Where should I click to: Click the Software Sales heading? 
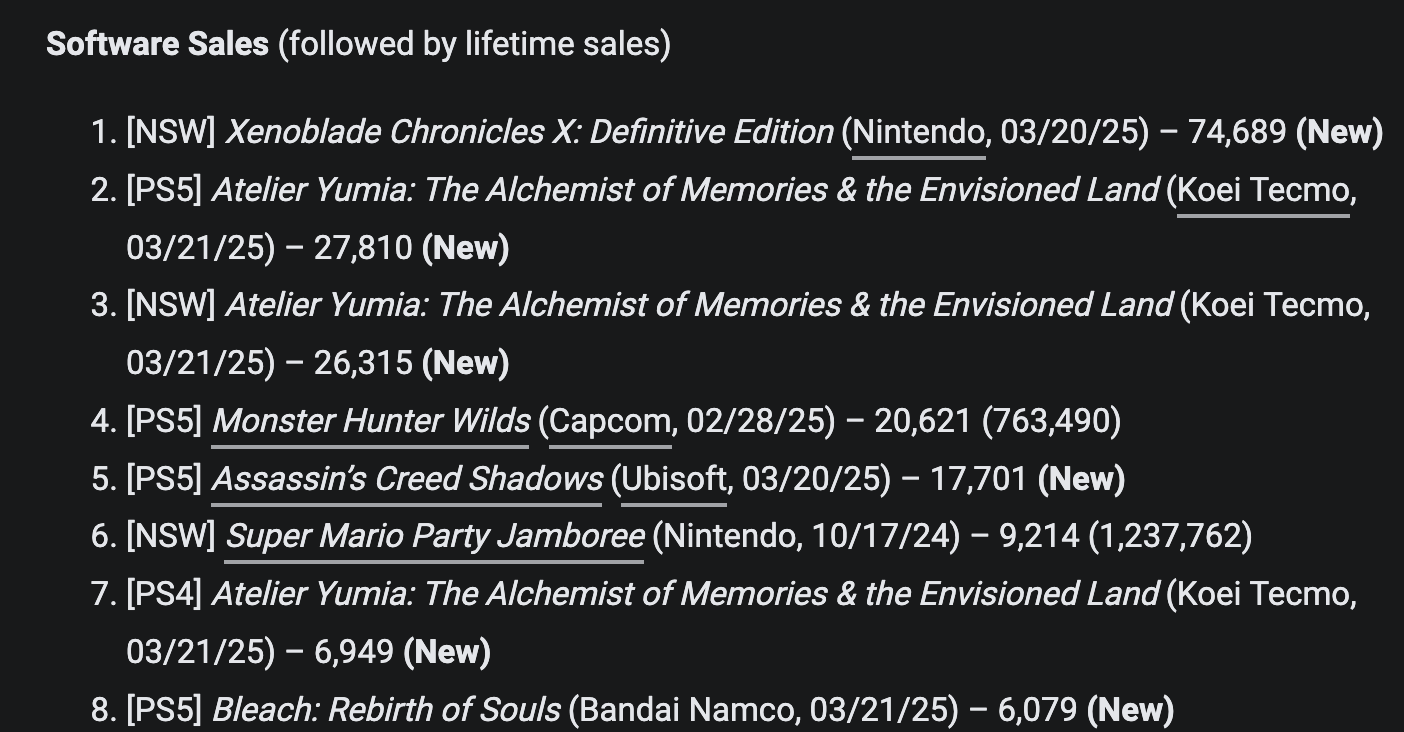[x=158, y=44]
